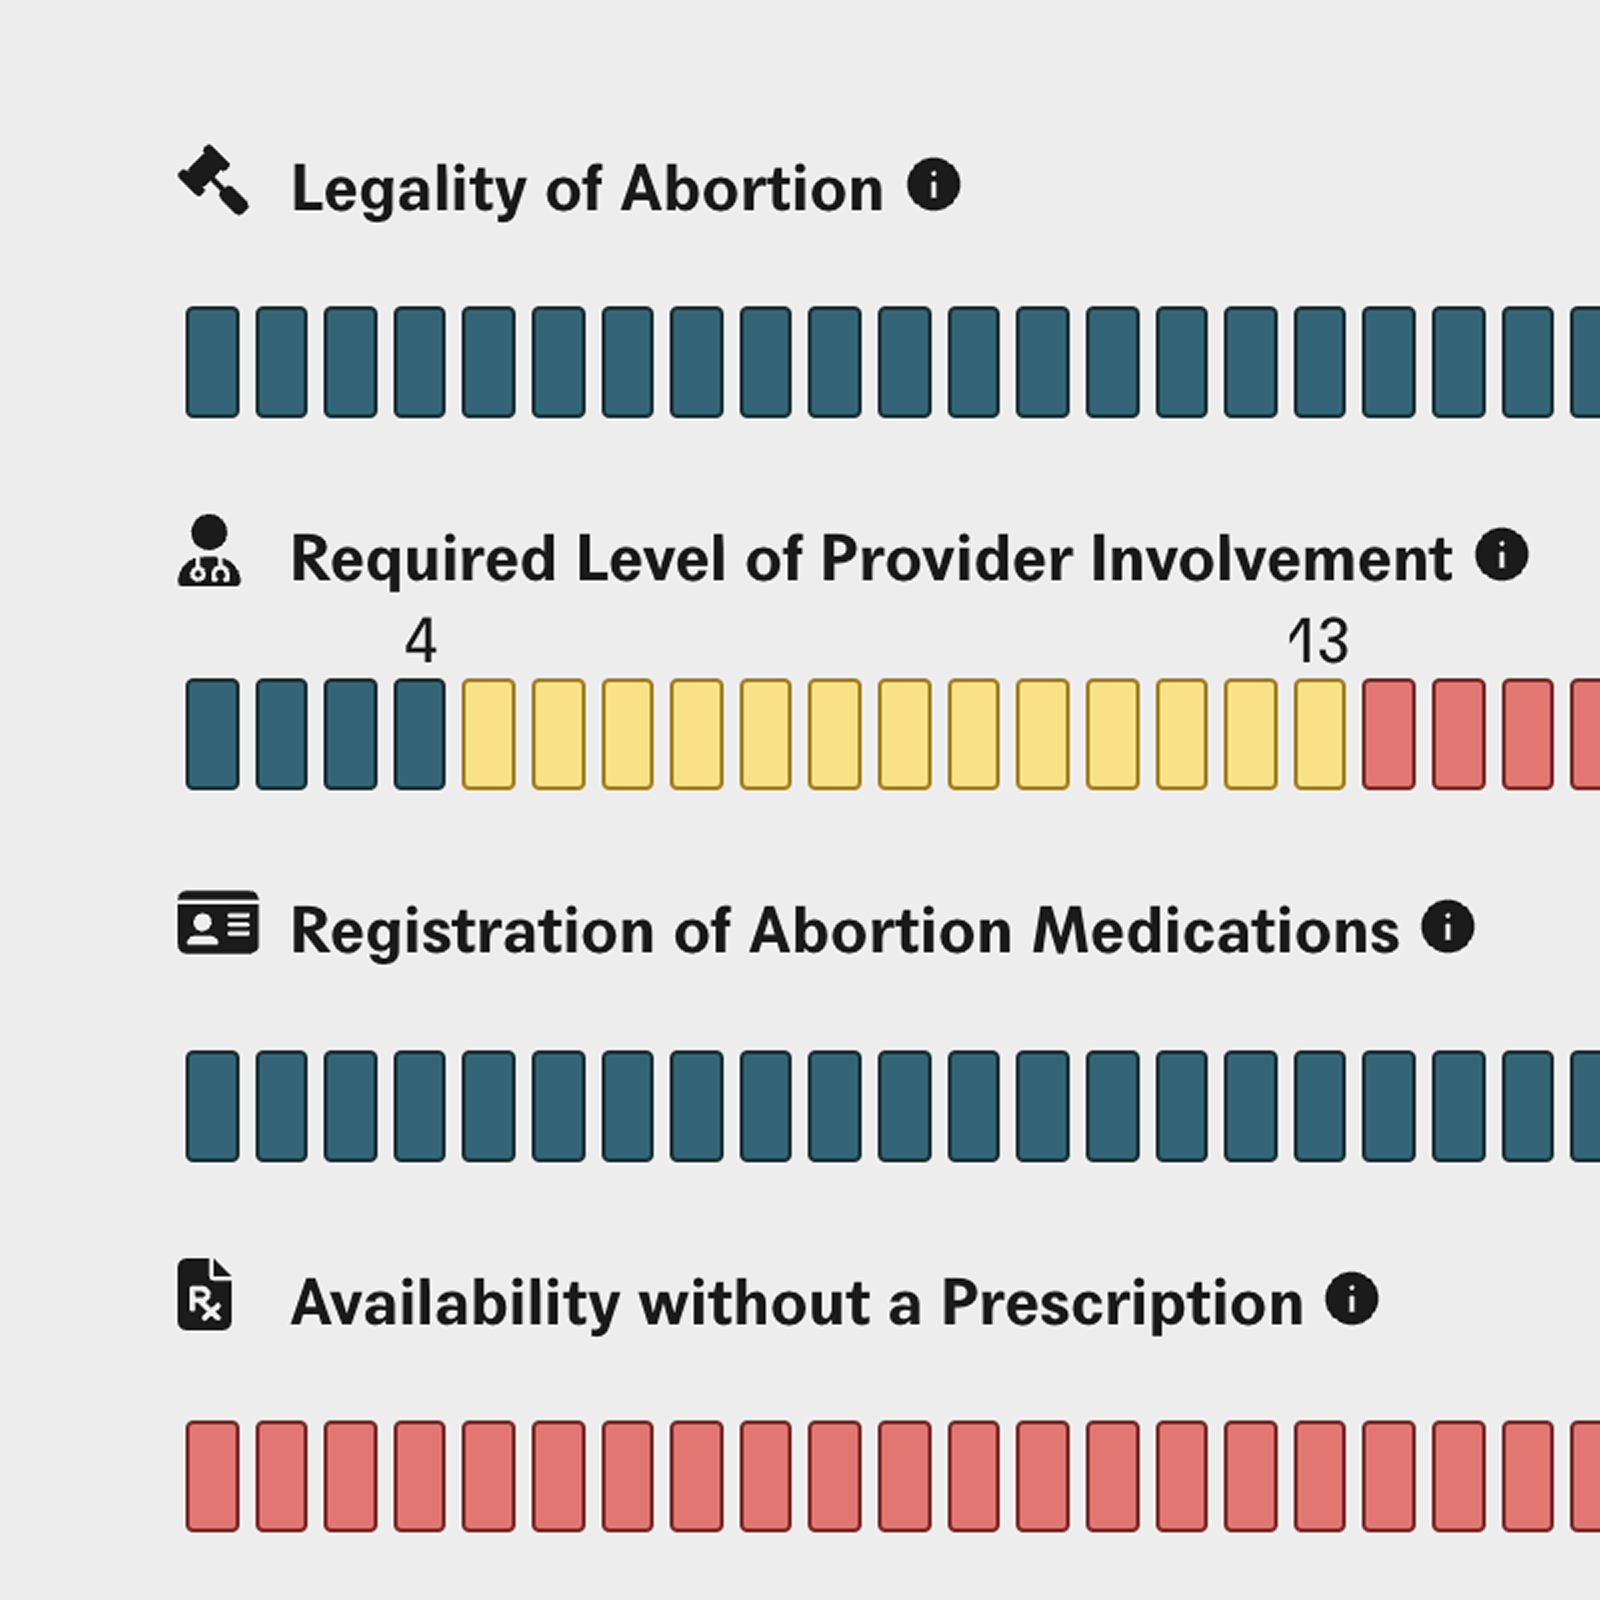Click first red block in Prescription row
Screen dimensions: 1600x1600
(x=213, y=1476)
